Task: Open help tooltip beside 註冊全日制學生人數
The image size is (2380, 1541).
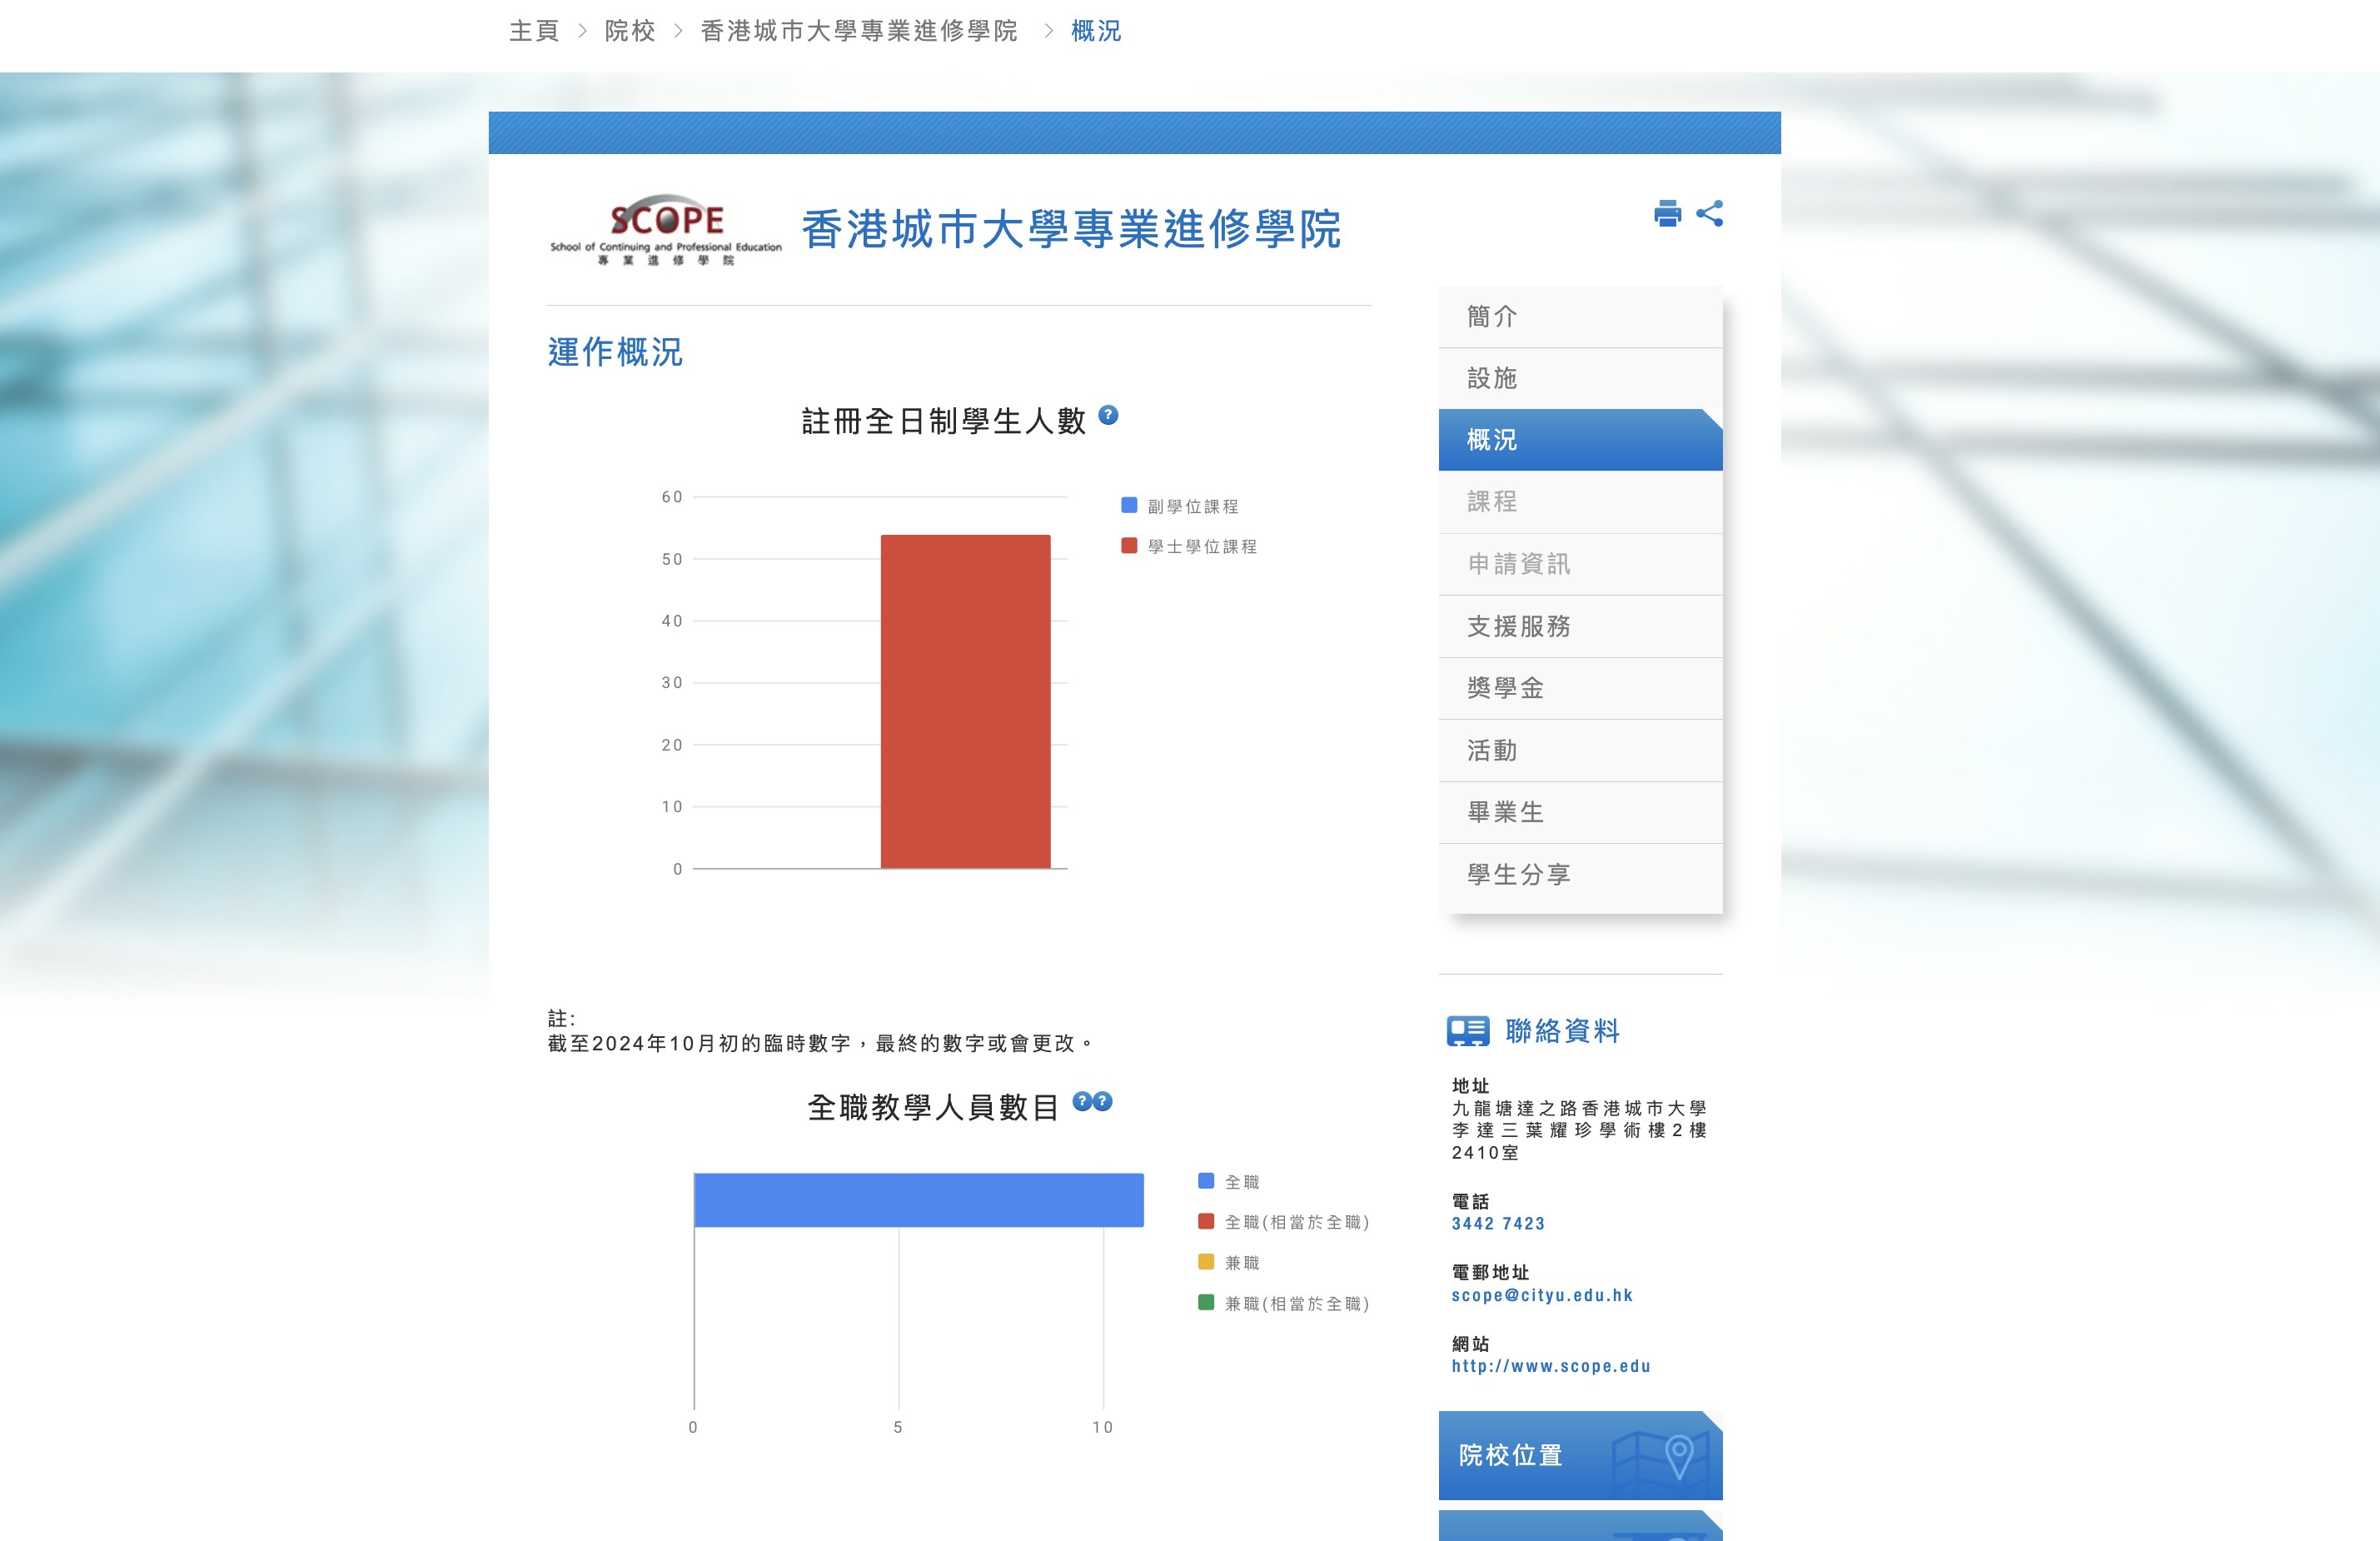Action: (x=1108, y=415)
